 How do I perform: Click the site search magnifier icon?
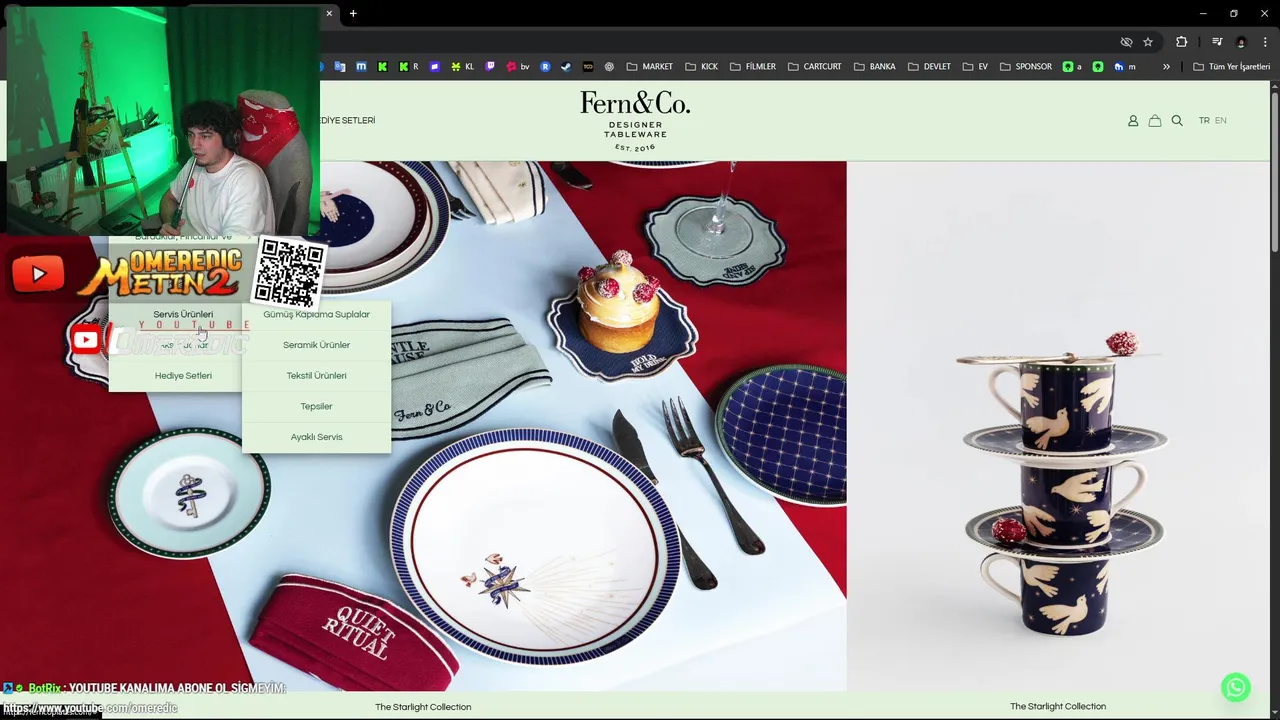(1177, 121)
